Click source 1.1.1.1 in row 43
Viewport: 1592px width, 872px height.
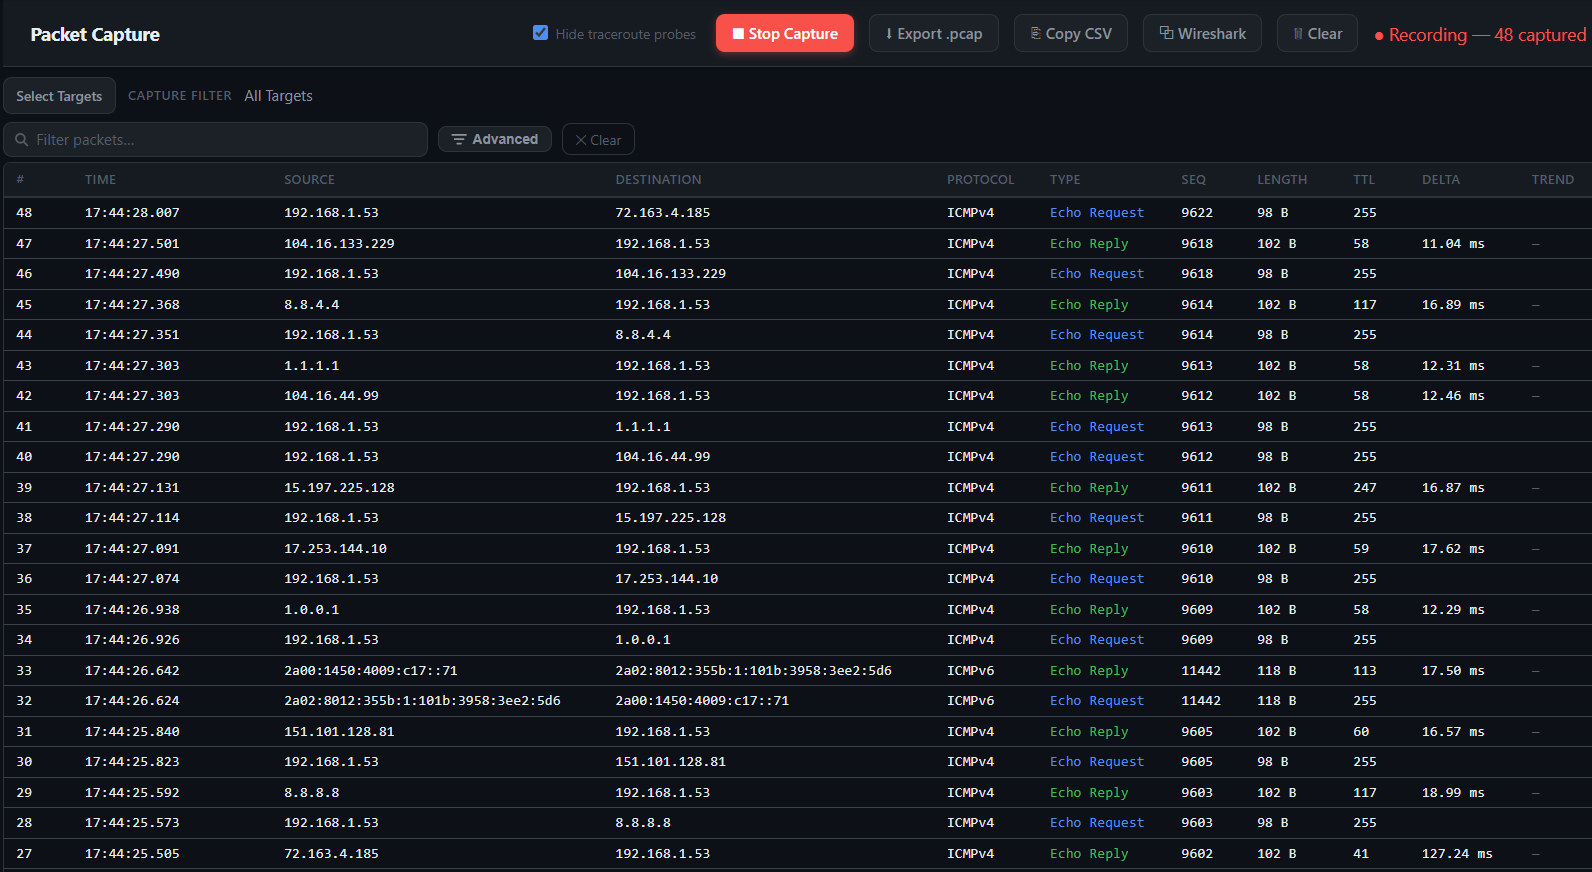312,366
